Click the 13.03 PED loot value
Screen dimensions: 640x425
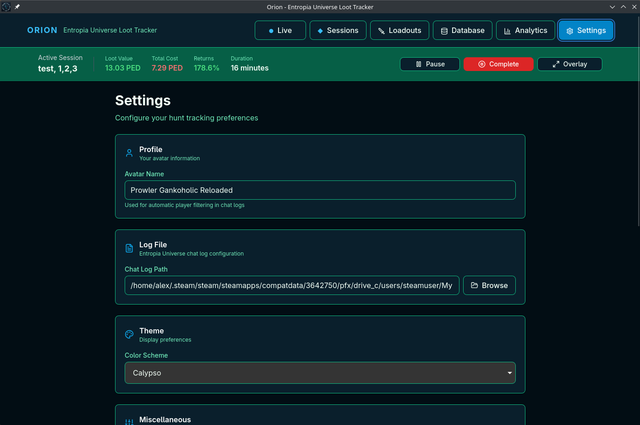tap(123, 68)
